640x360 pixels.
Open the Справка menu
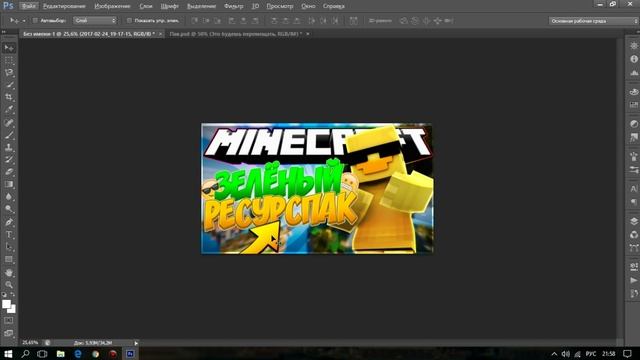333,6
